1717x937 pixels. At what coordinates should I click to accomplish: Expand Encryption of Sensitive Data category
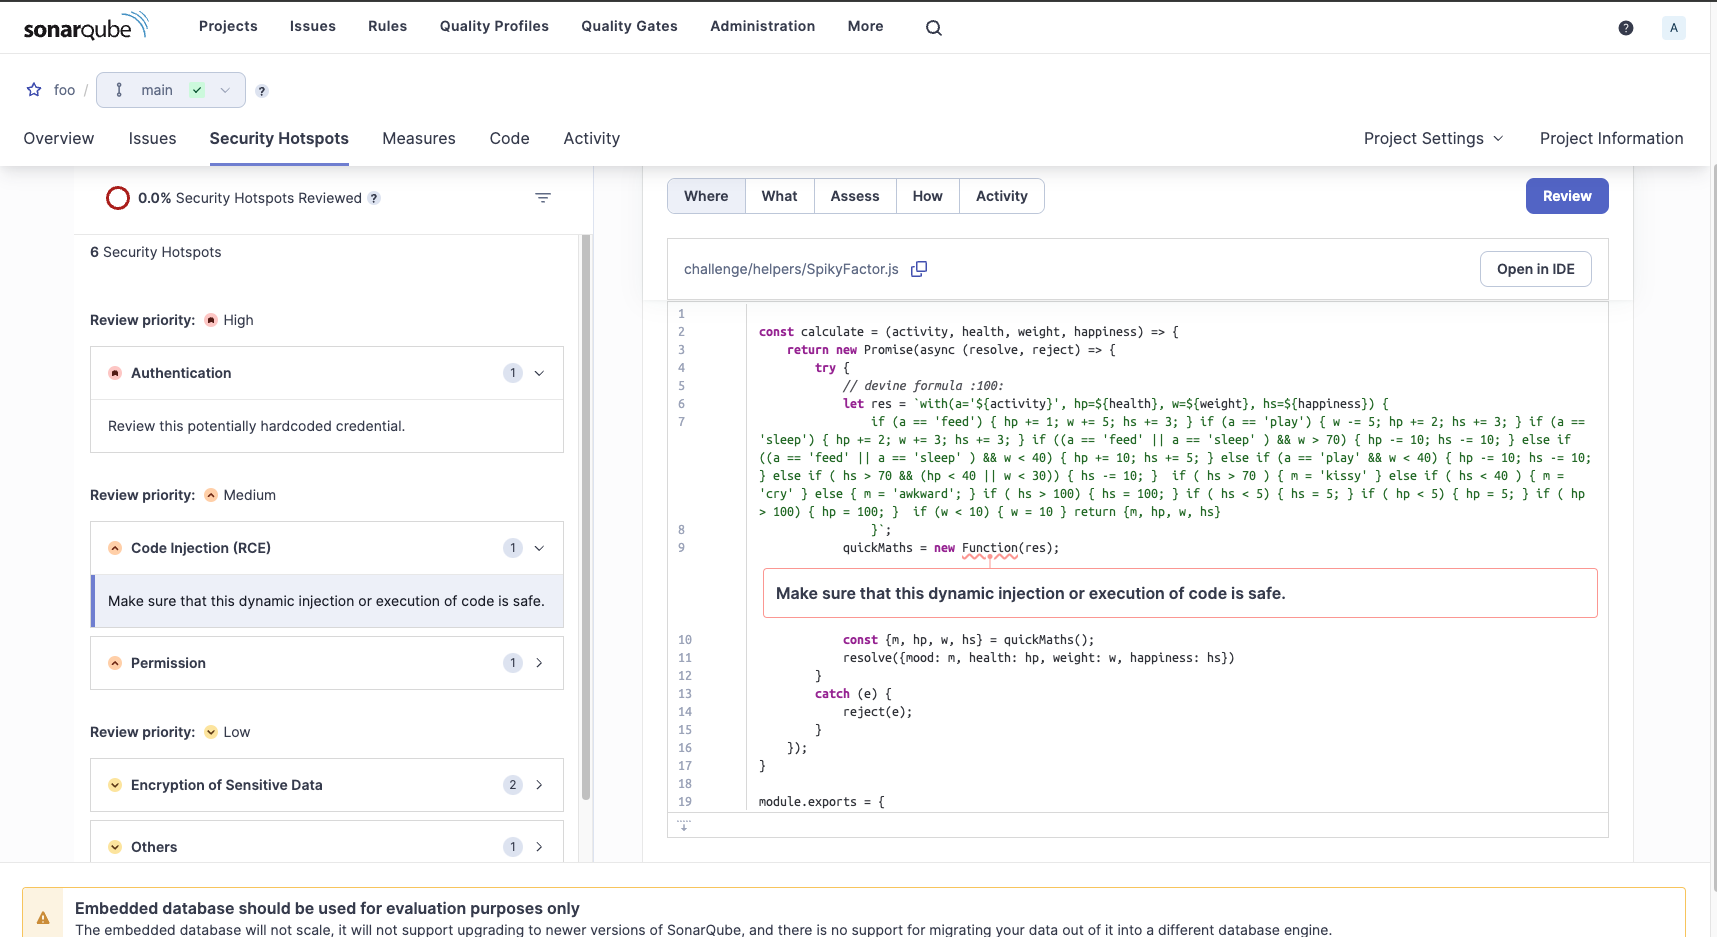click(539, 785)
